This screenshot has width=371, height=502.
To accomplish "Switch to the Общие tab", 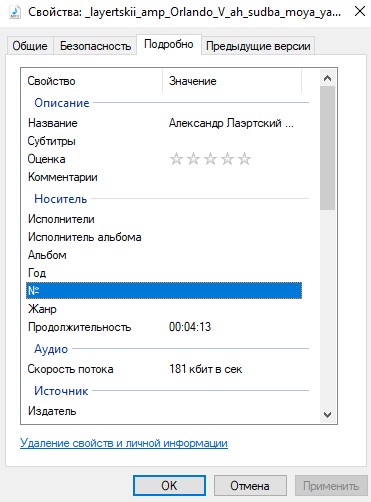I will [30, 46].
